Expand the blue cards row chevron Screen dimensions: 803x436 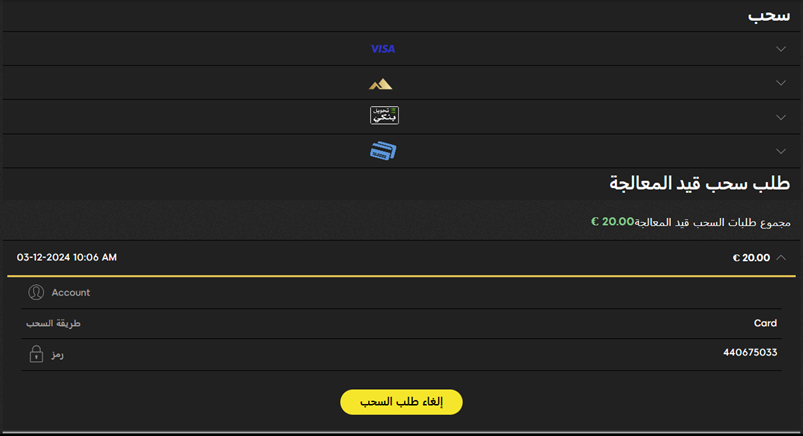[780, 151]
